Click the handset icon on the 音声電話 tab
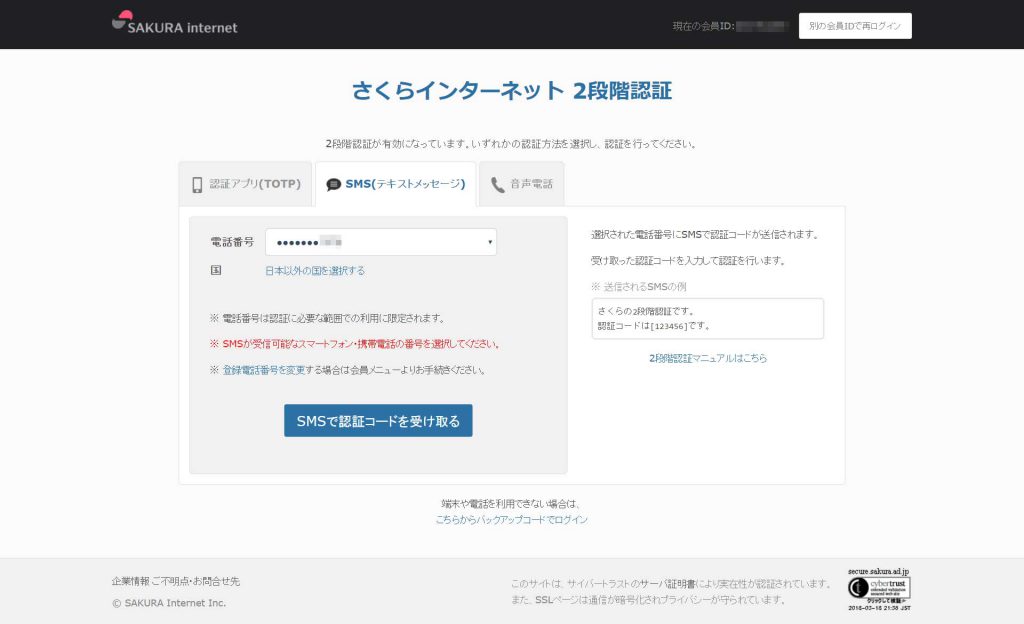The width and height of the screenshot is (1024, 624). coord(498,185)
